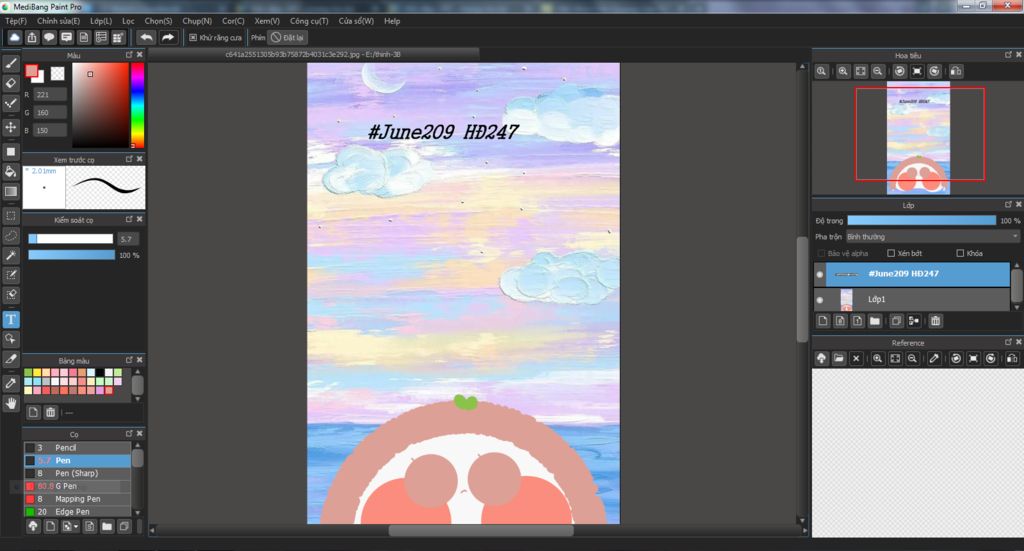This screenshot has width=1024, height=551.
Task: Open brush folder icon in Cọ panel
Action: [x=107, y=526]
